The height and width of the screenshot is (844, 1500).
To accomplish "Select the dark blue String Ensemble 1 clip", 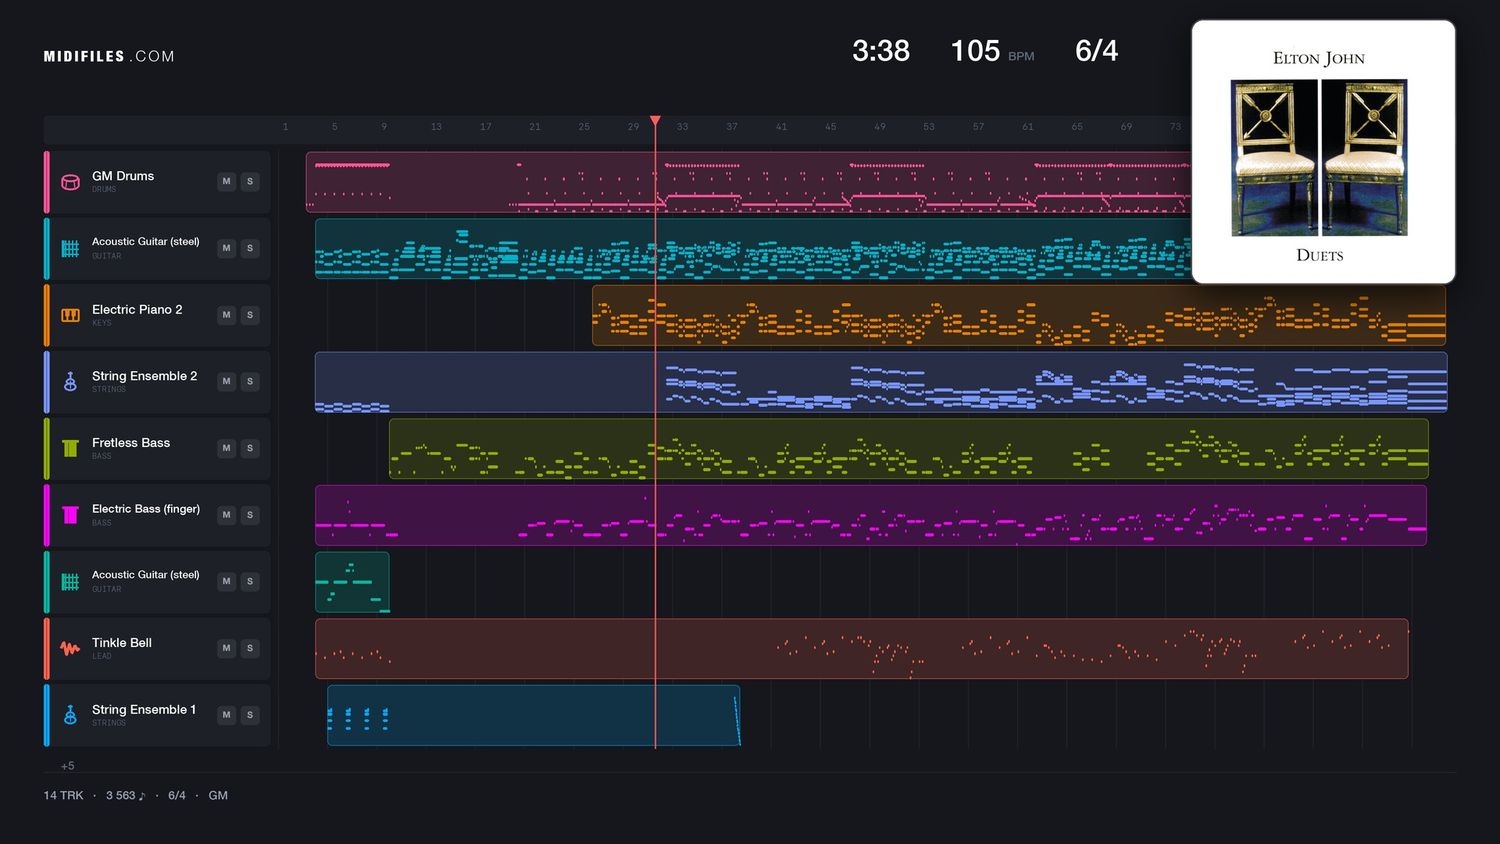I will (x=534, y=715).
